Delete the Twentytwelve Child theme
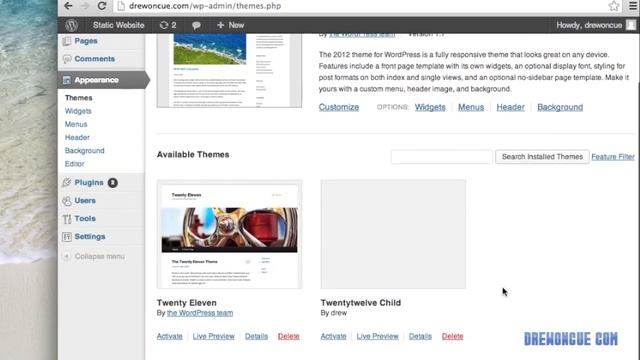Screen dimensions: 640x360 pyautogui.click(x=452, y=336)
